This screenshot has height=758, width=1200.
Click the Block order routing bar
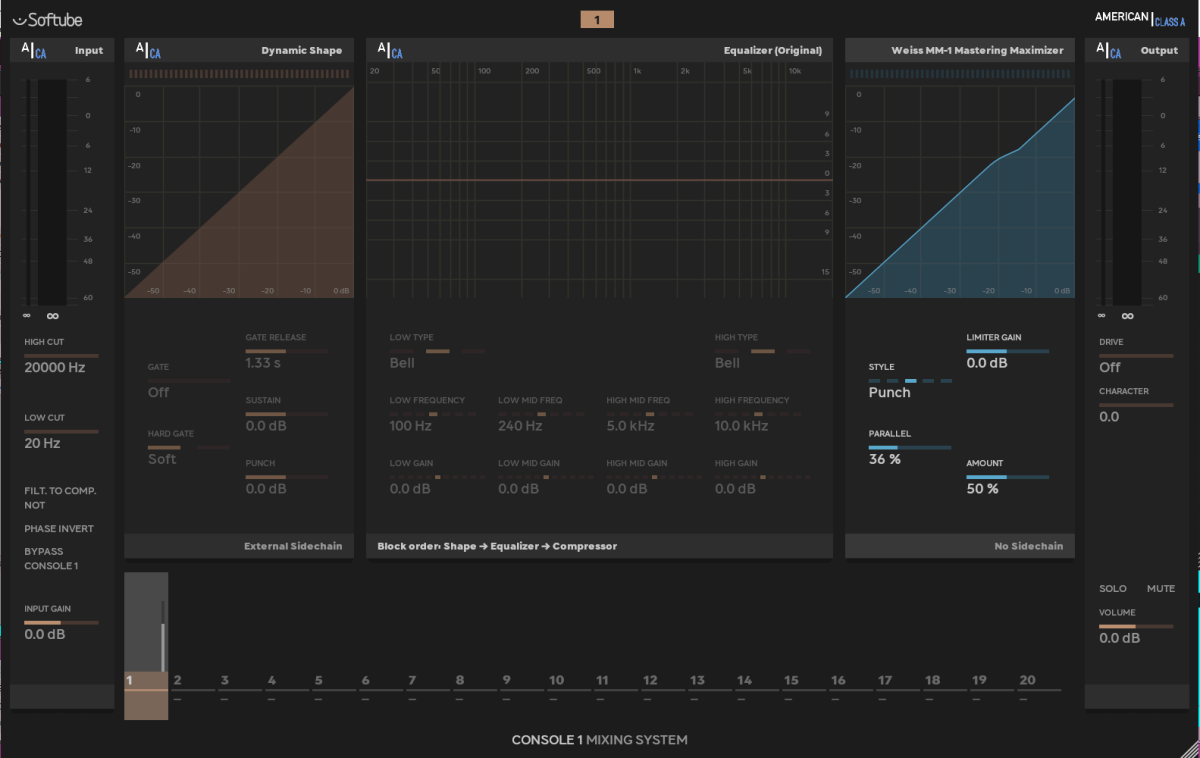coord(599,546)
